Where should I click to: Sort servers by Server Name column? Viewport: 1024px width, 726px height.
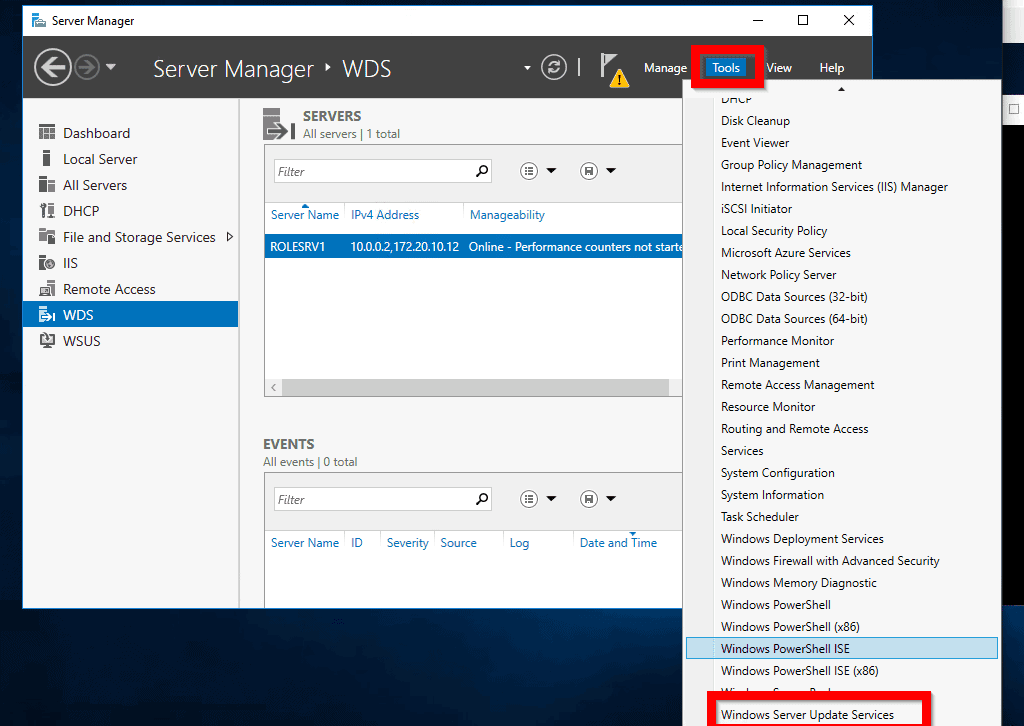pyautogui.click(x=304, y=215)
